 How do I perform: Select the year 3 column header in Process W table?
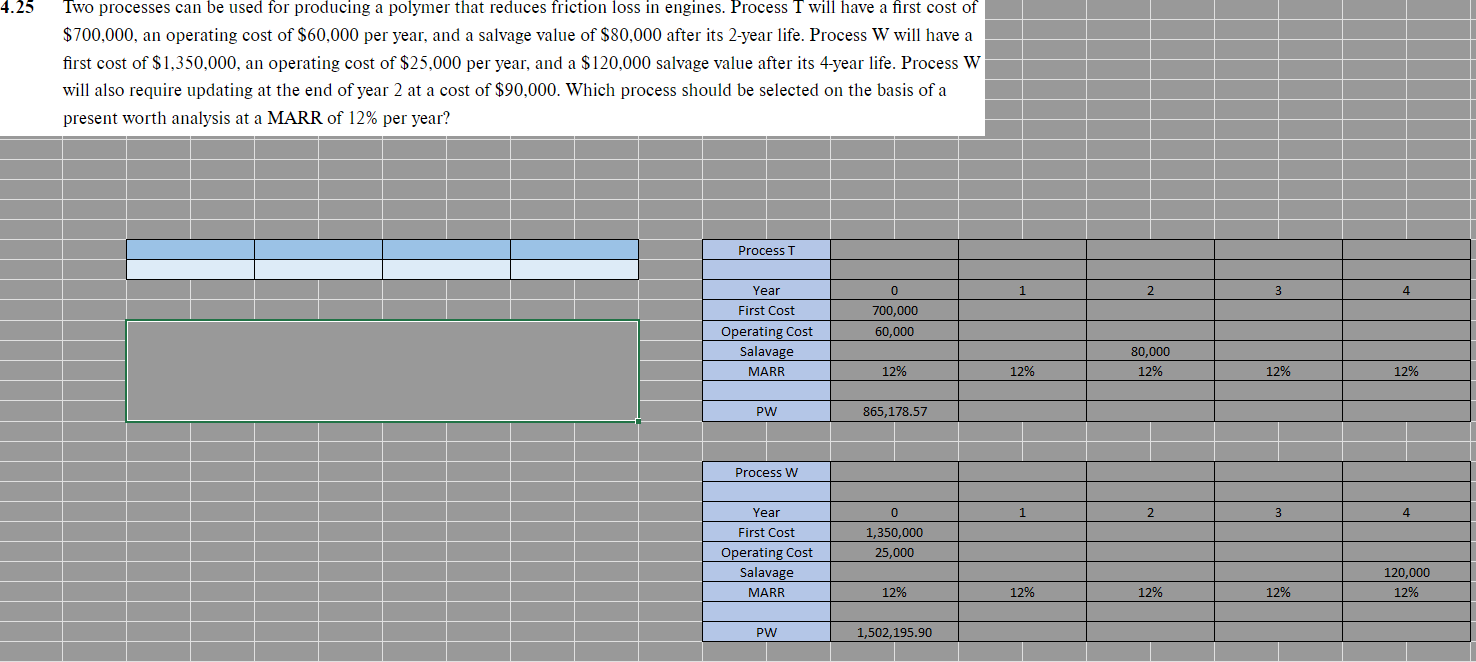(x=1277, y=512)
